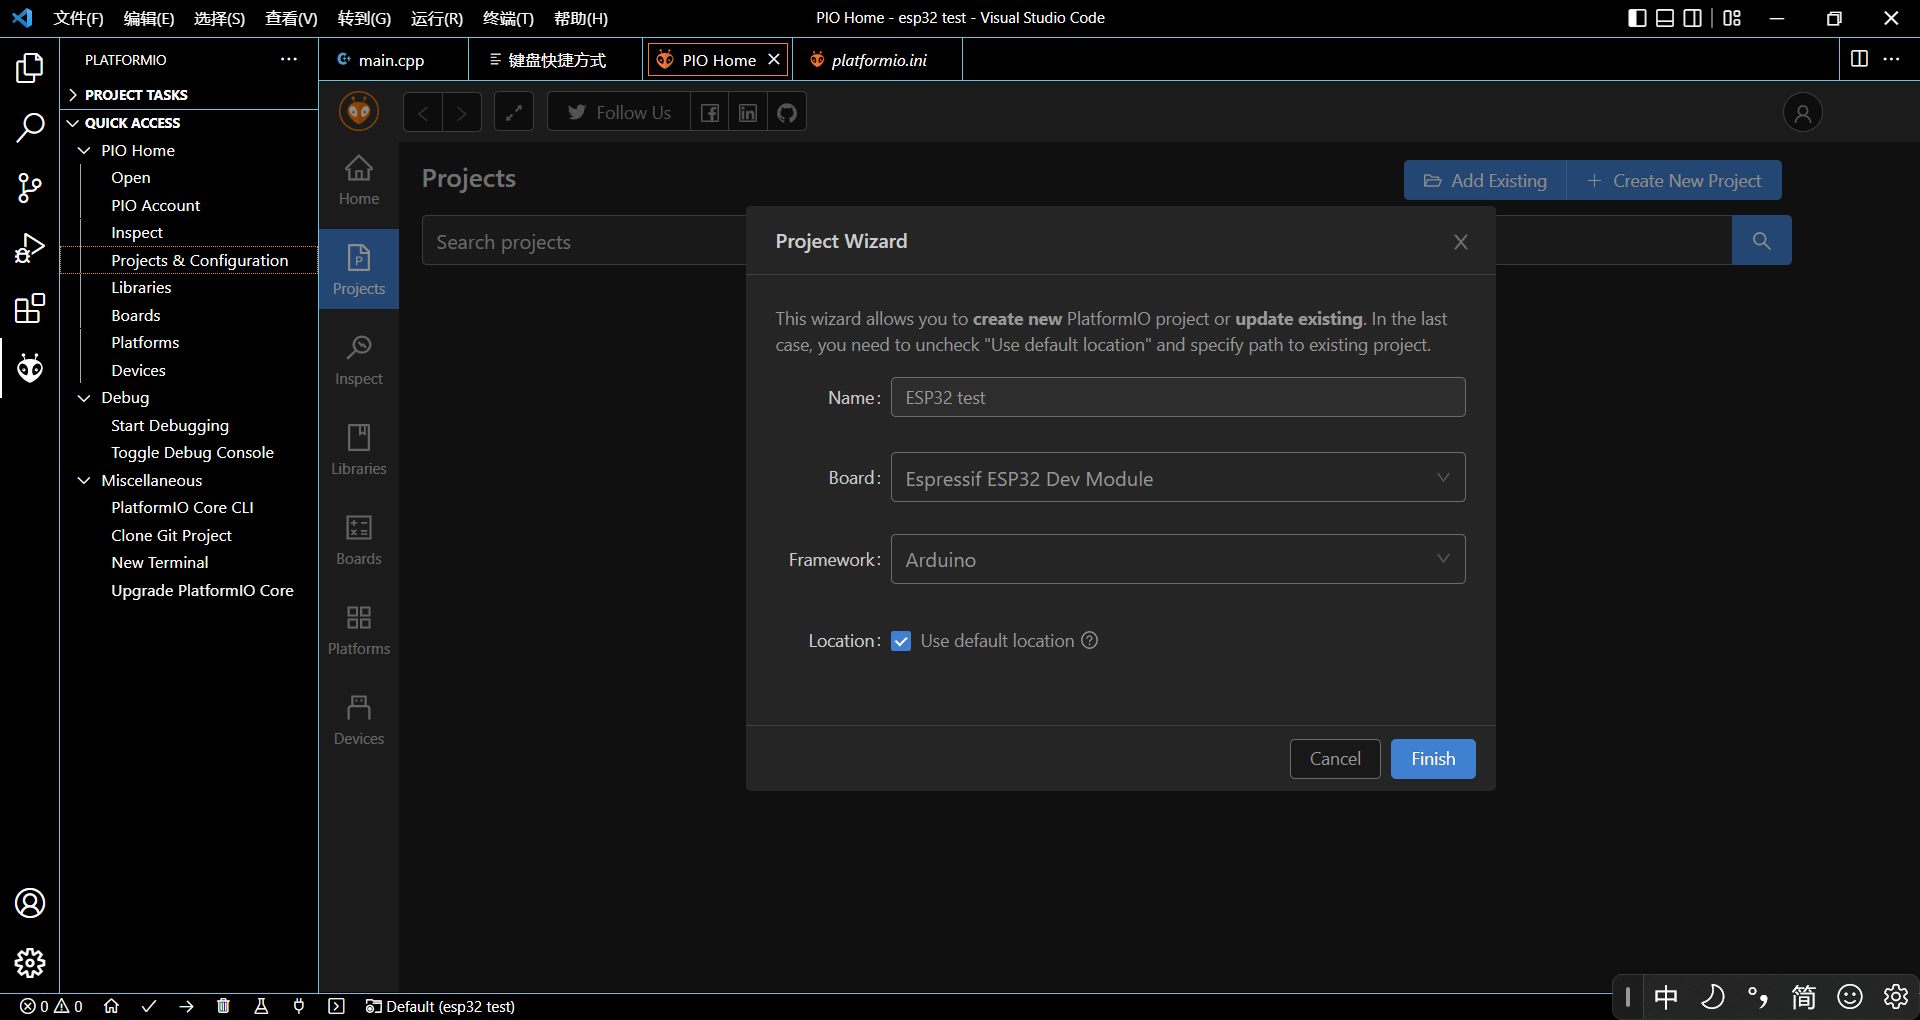Click the search magnifier button for projects
The height and width of the screenshot is (1020, 1920).
tap(1761, 240)
